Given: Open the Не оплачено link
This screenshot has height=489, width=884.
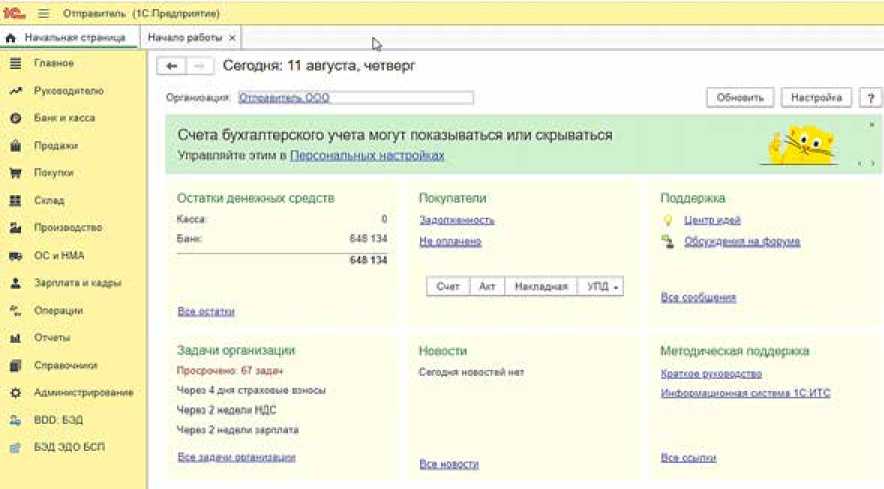Looking at the screenshot, I should pyautogui.click(x=450, y=241).
